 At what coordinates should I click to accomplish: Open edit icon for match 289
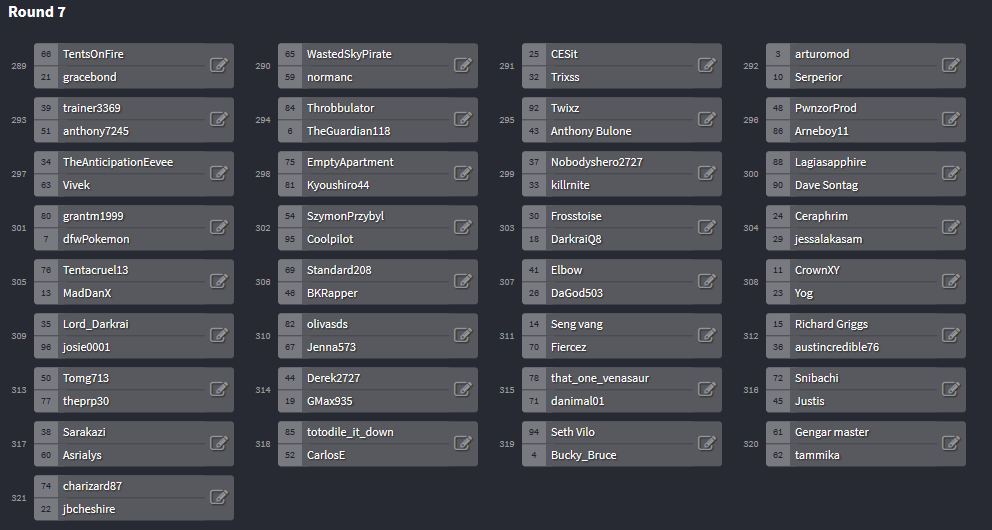tap(218, 65)
